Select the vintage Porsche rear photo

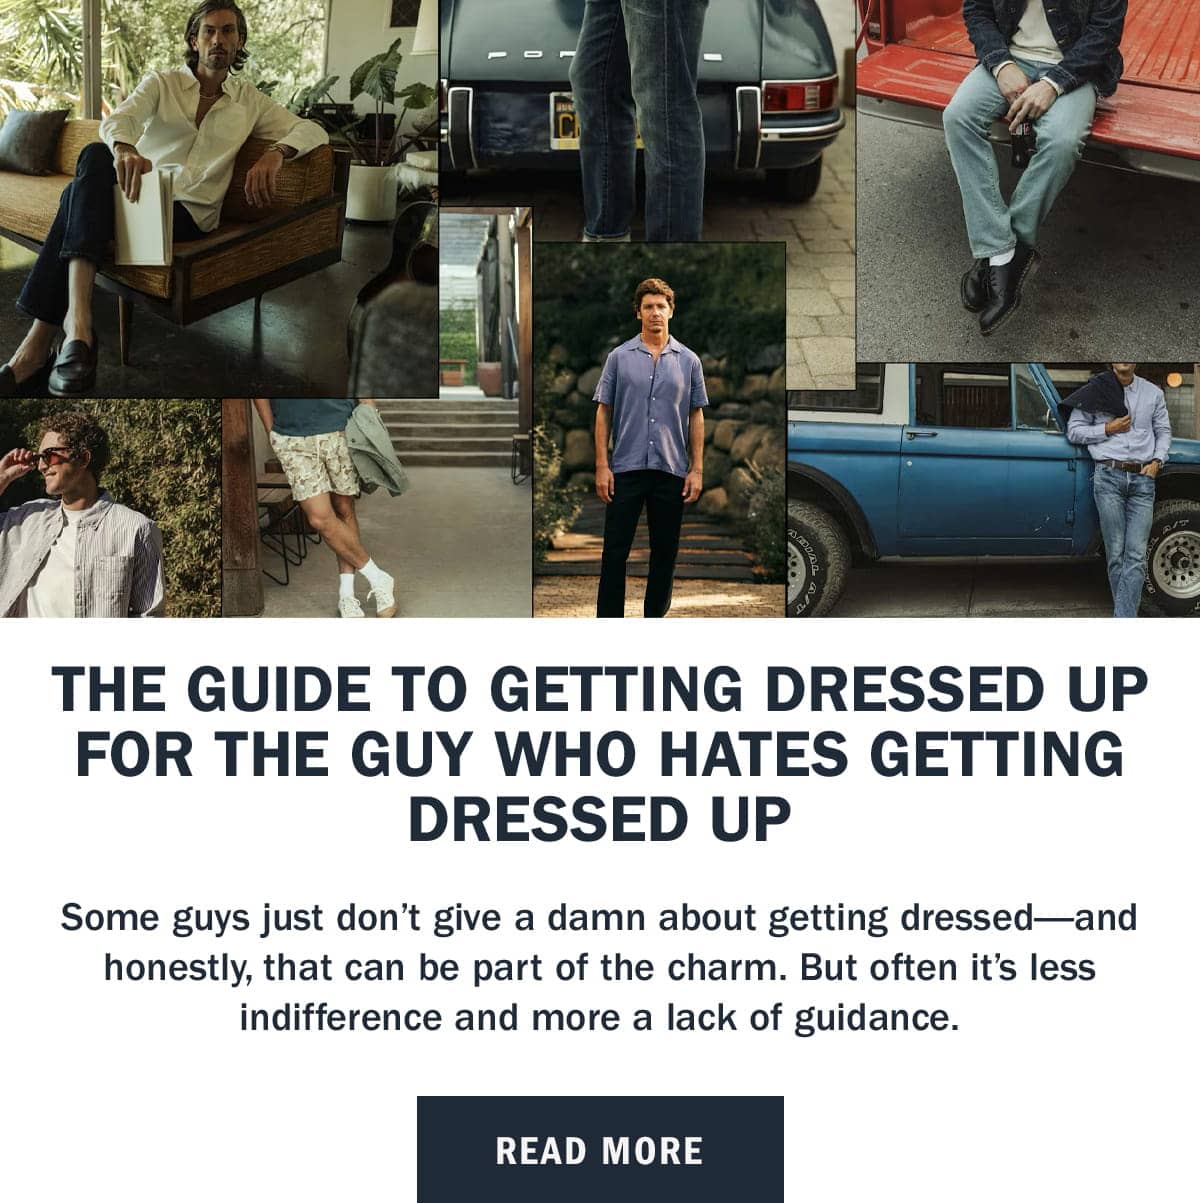[647, 120]
